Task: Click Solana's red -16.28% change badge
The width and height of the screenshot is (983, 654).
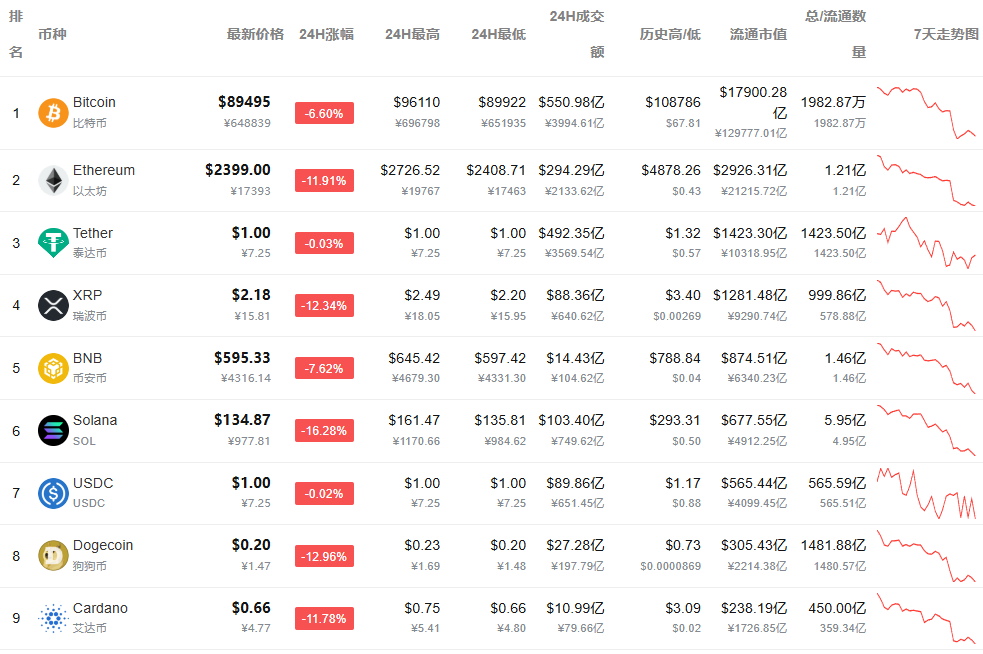Action: pyautogui.click(x=324, y=430)
